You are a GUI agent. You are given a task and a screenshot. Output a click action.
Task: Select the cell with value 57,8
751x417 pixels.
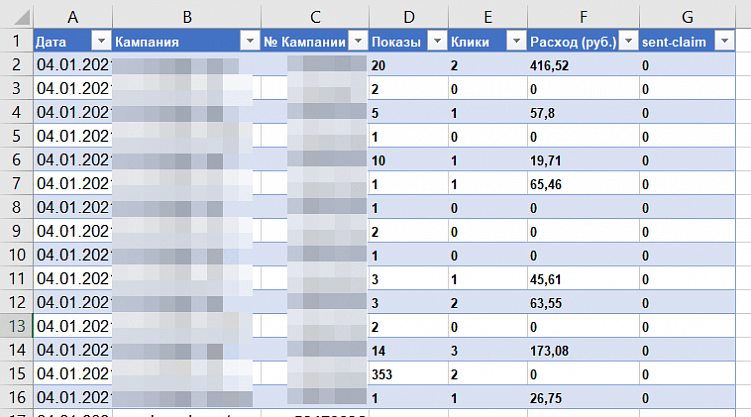(583, 113)
